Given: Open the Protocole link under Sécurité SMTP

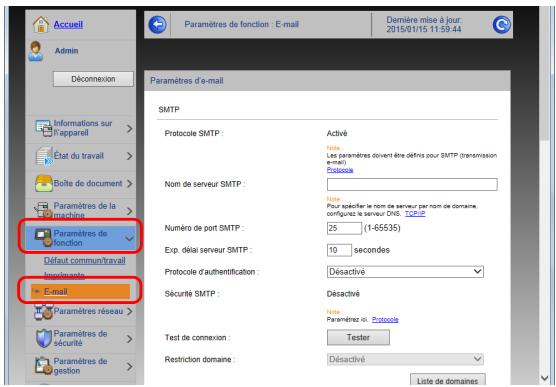Looking at the screenshot, I should (x=385, y=320).
